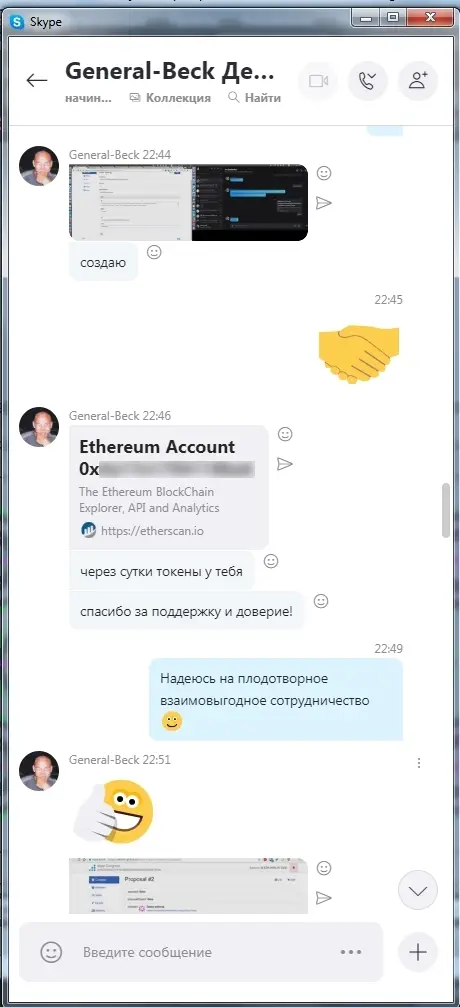
Task: Open message options at 22:51
Action: pyautogui.click(x=419, y=763)
